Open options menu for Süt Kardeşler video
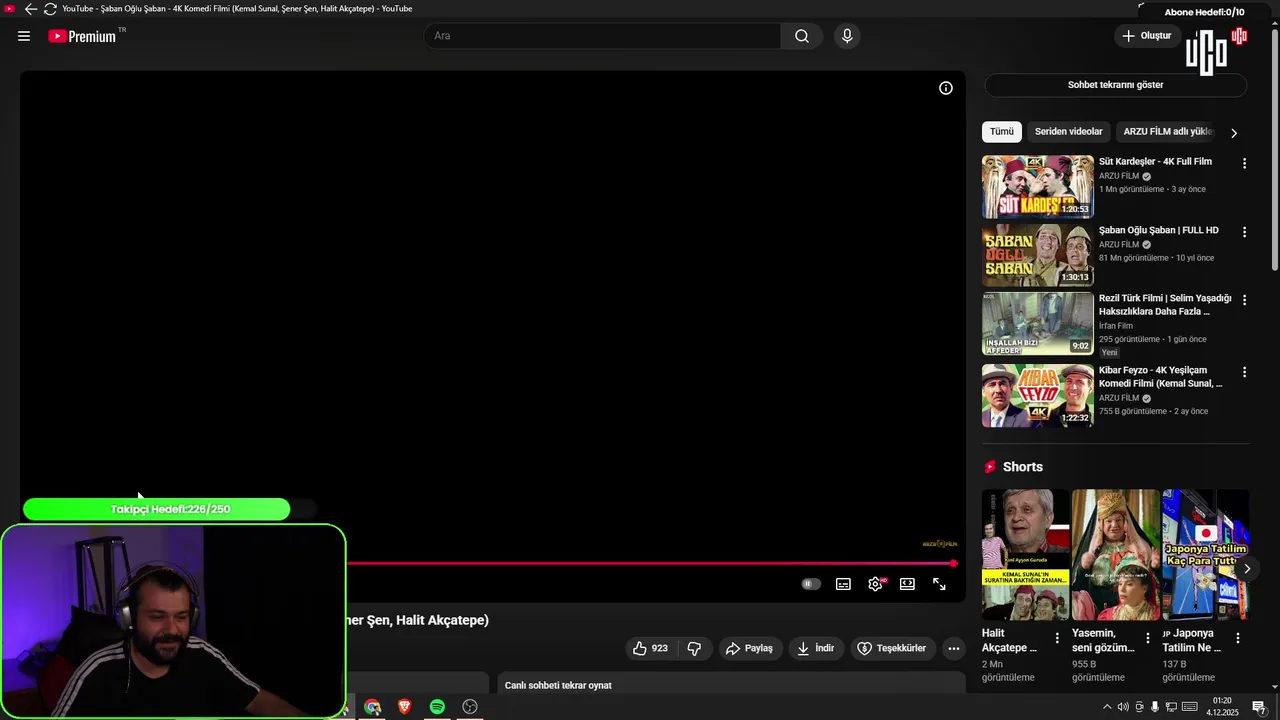 click(x=1245, y=163)
